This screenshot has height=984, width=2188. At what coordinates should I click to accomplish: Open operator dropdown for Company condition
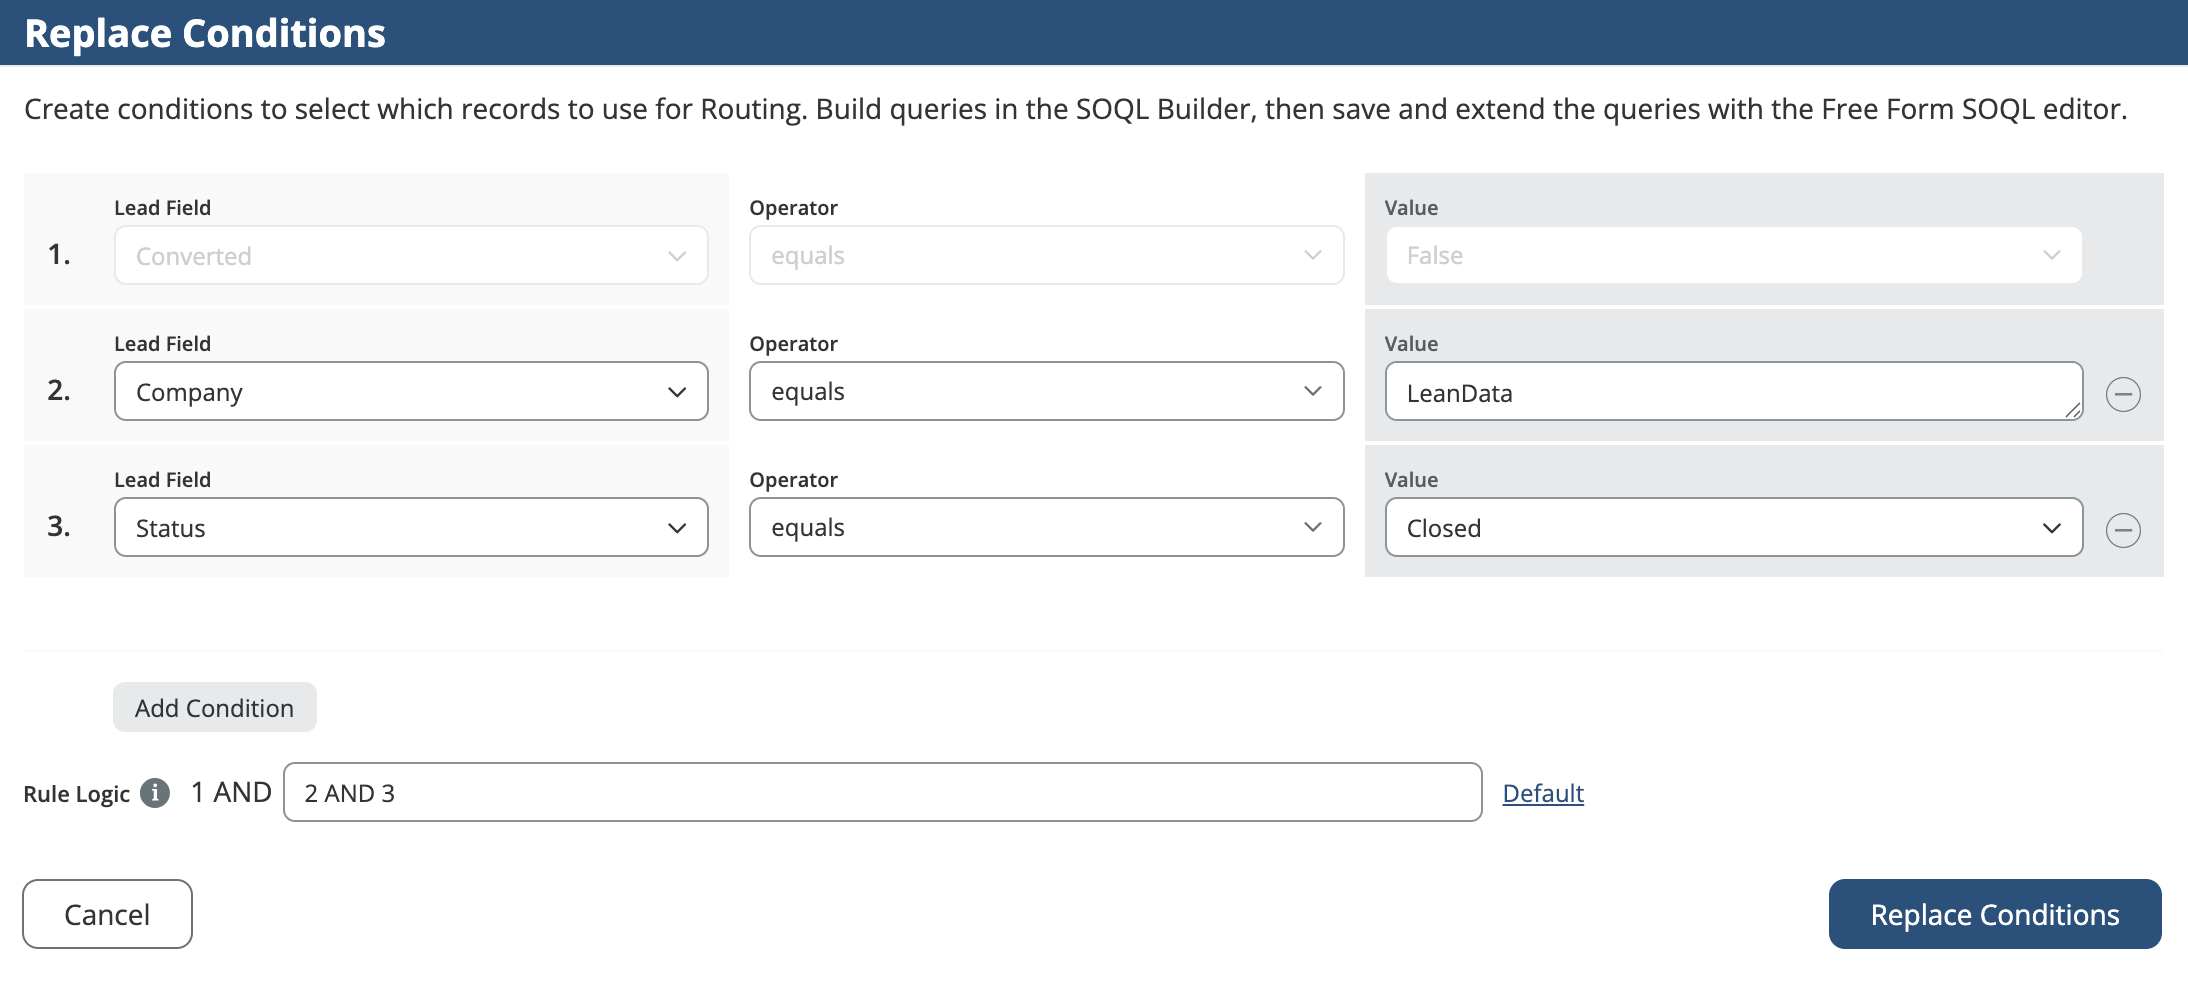[x=1046, y=391]
